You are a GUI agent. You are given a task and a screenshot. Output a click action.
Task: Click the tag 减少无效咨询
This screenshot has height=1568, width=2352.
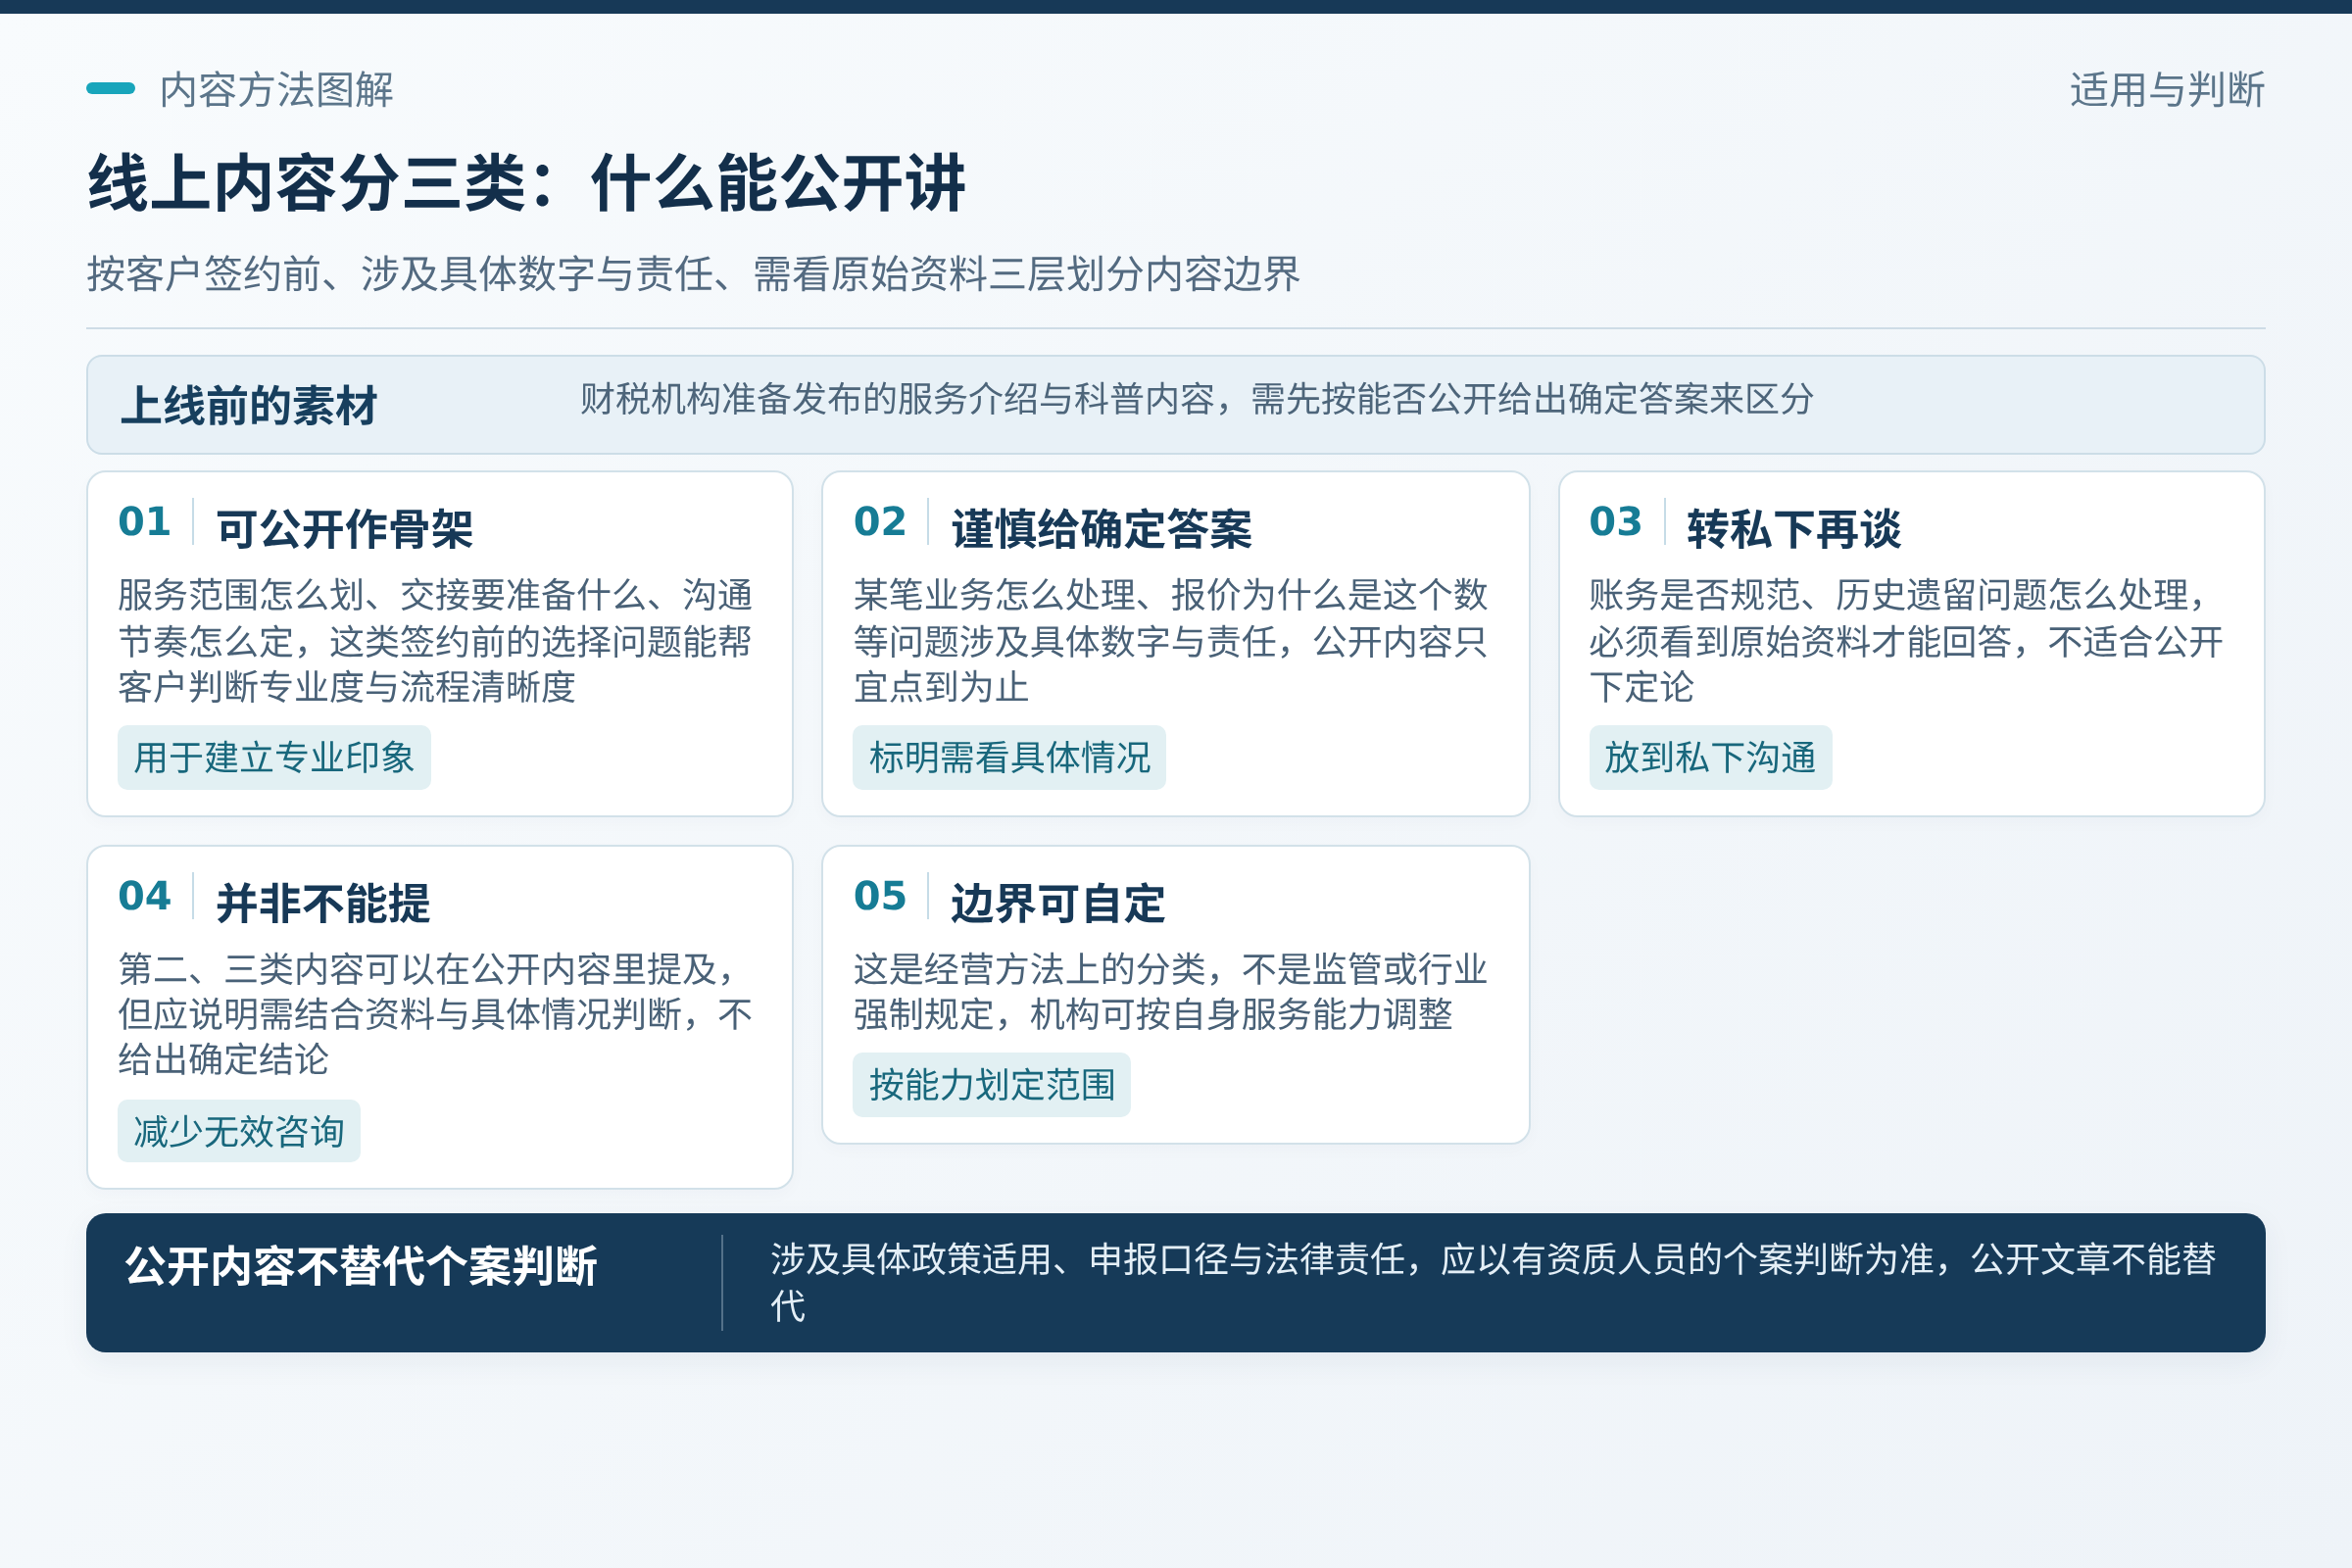click(239, 1131)
